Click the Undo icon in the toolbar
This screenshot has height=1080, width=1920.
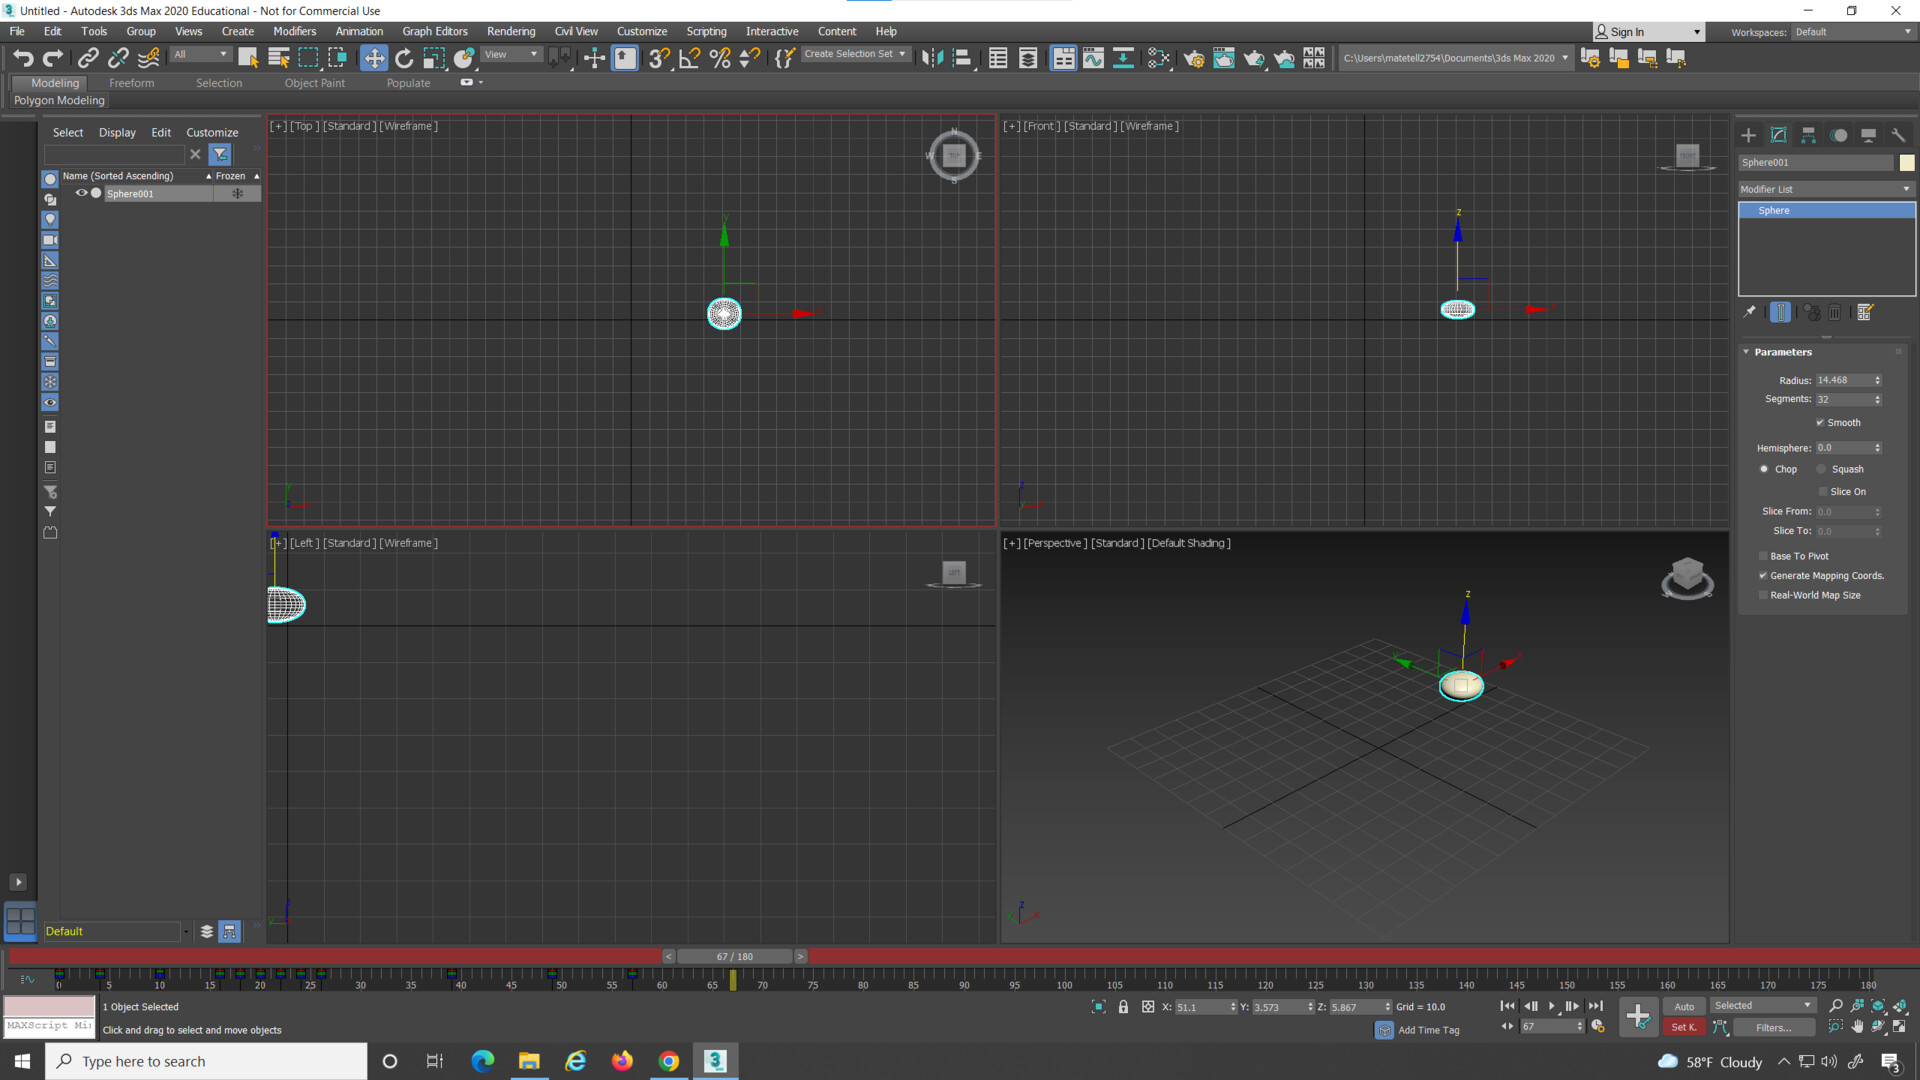pyautogui.click(x=24, y=57)
